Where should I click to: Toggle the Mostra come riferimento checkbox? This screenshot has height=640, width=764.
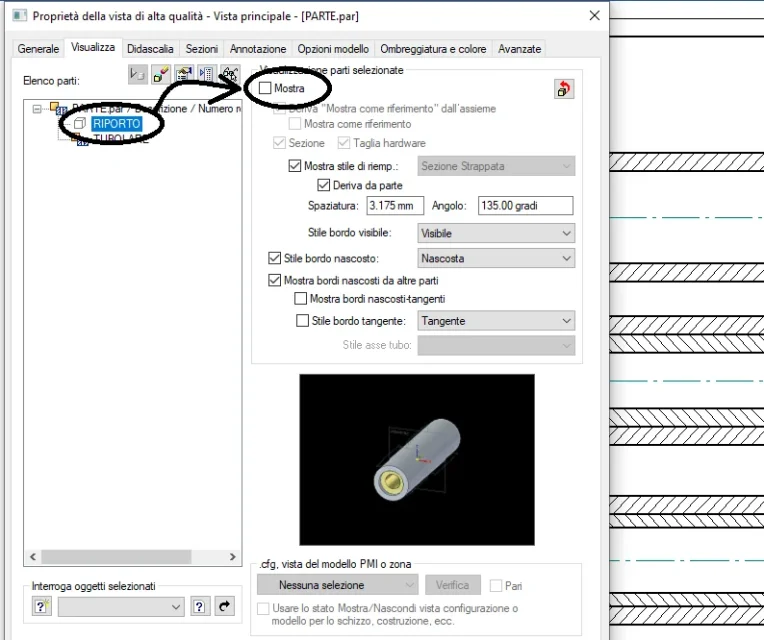[294, 124]
